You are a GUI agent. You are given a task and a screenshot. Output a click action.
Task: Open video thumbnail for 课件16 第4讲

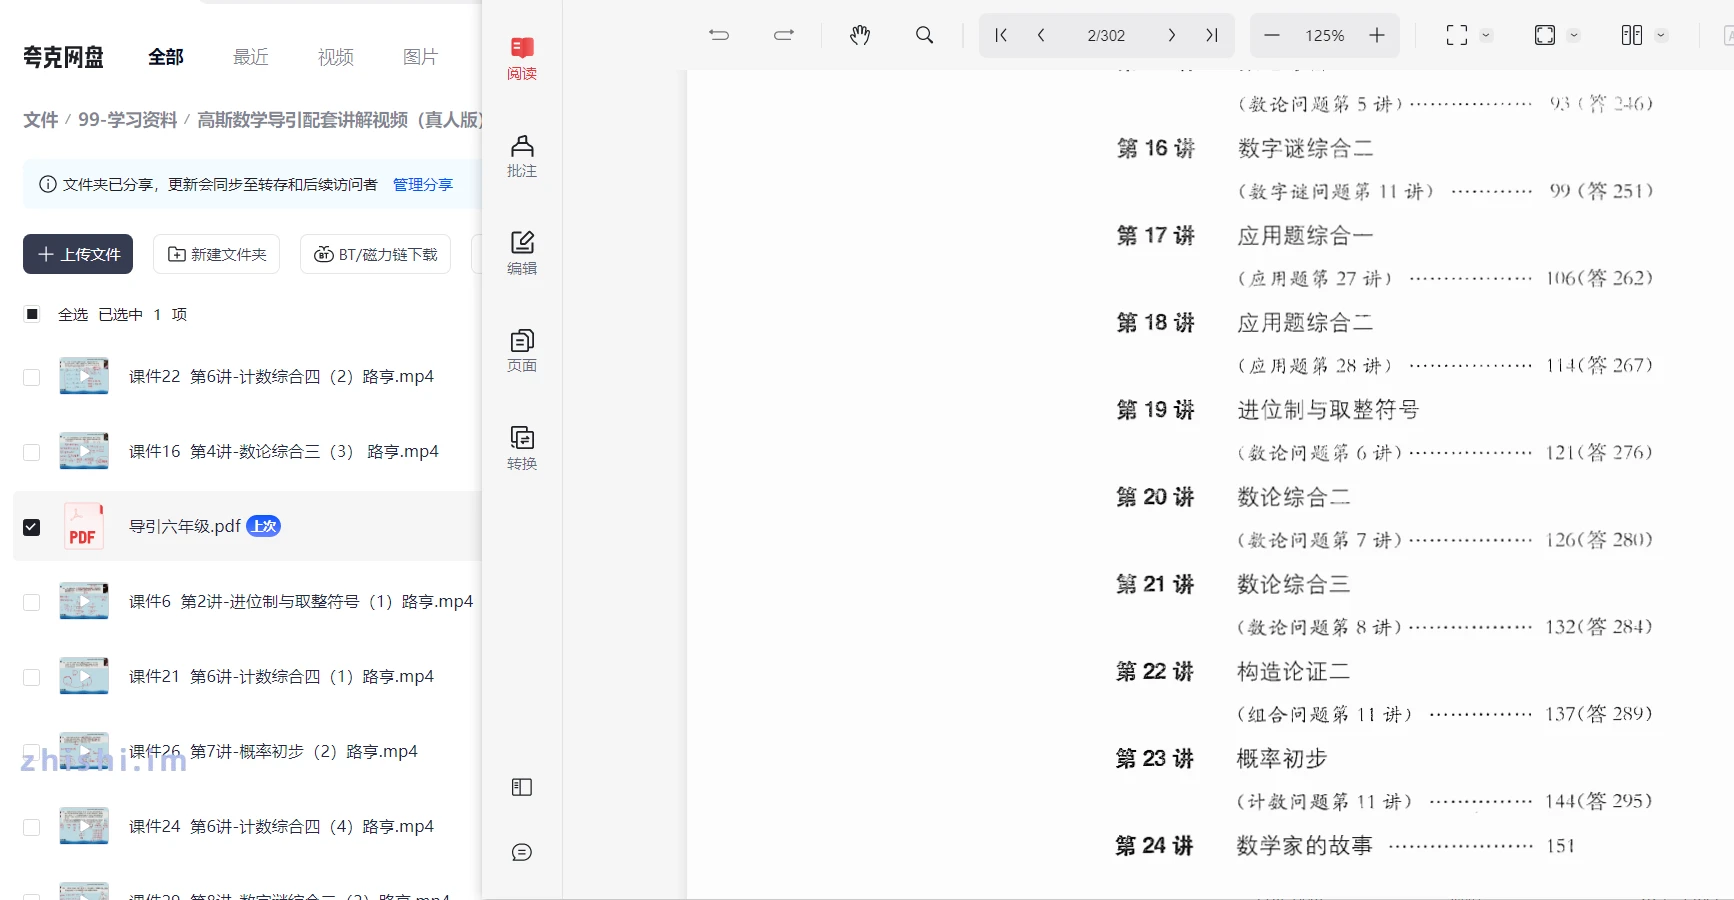click(84, 451)
